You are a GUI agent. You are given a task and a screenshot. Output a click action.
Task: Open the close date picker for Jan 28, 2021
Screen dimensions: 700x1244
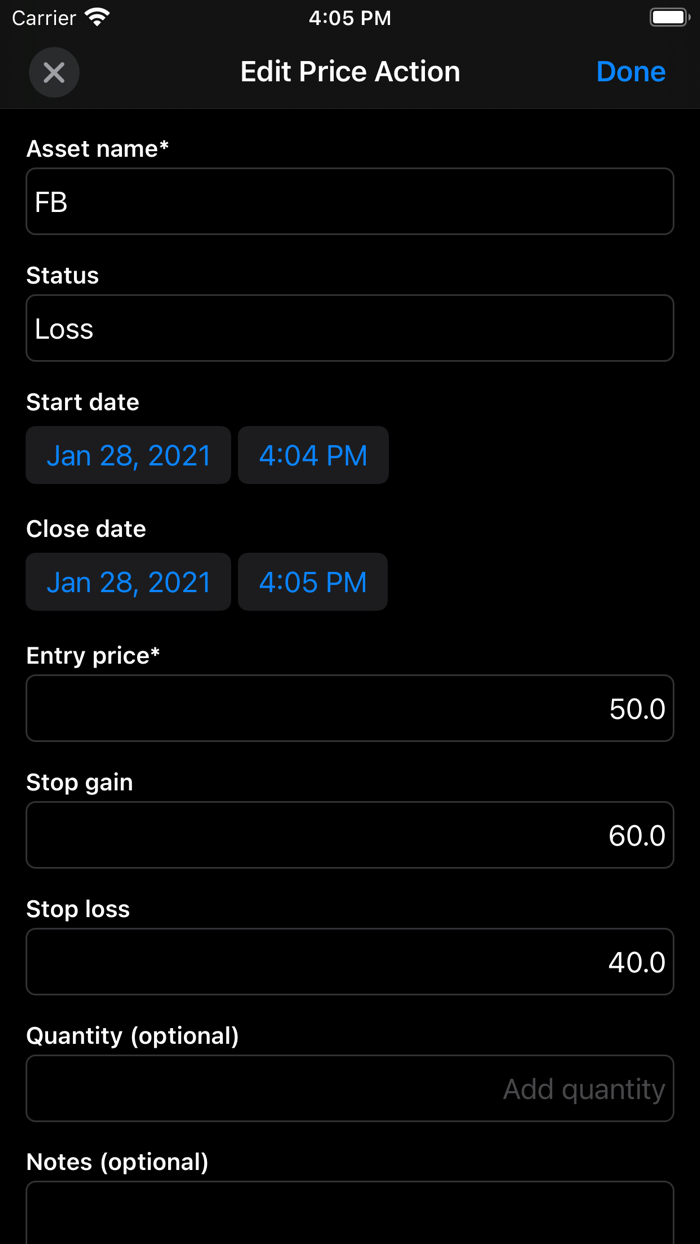(x=127, y=582)
